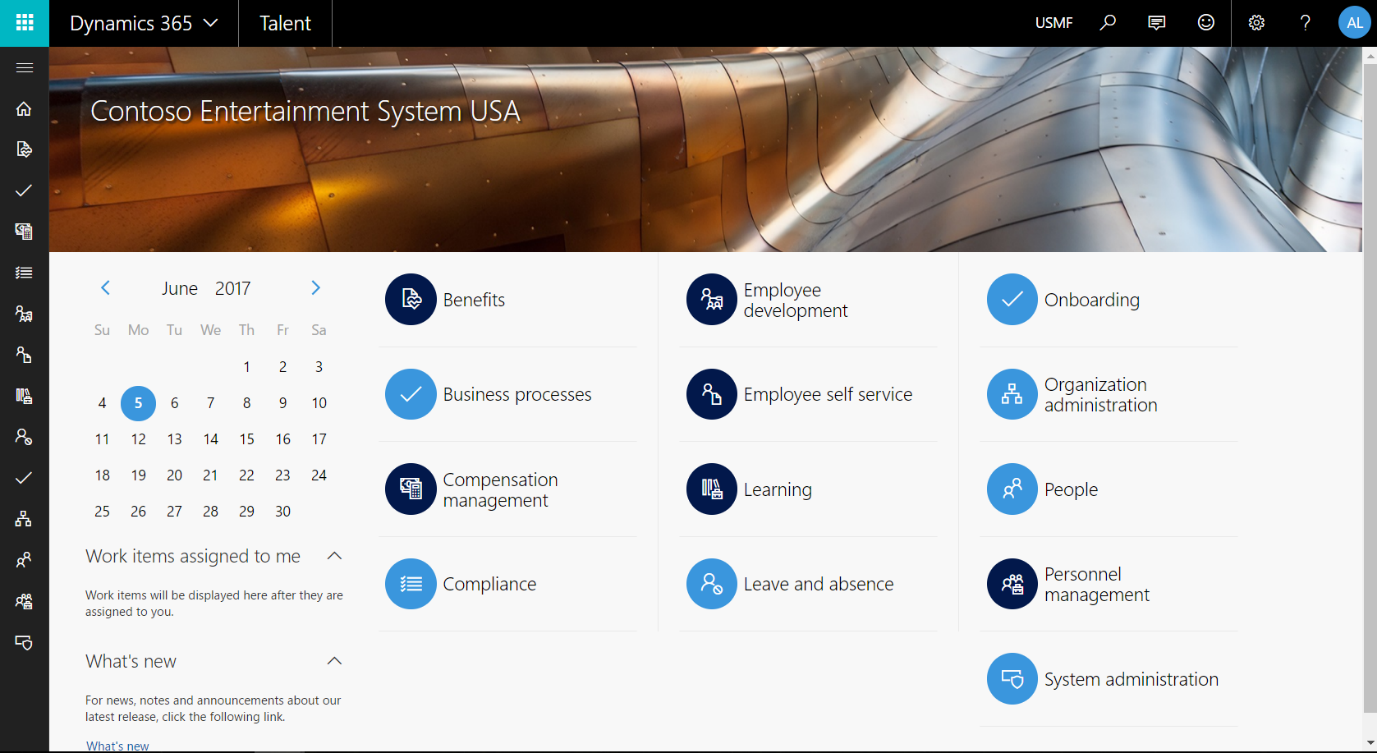Click the search magnifier in top bar
1377x753 pixels.
[x=1107, y=23]
